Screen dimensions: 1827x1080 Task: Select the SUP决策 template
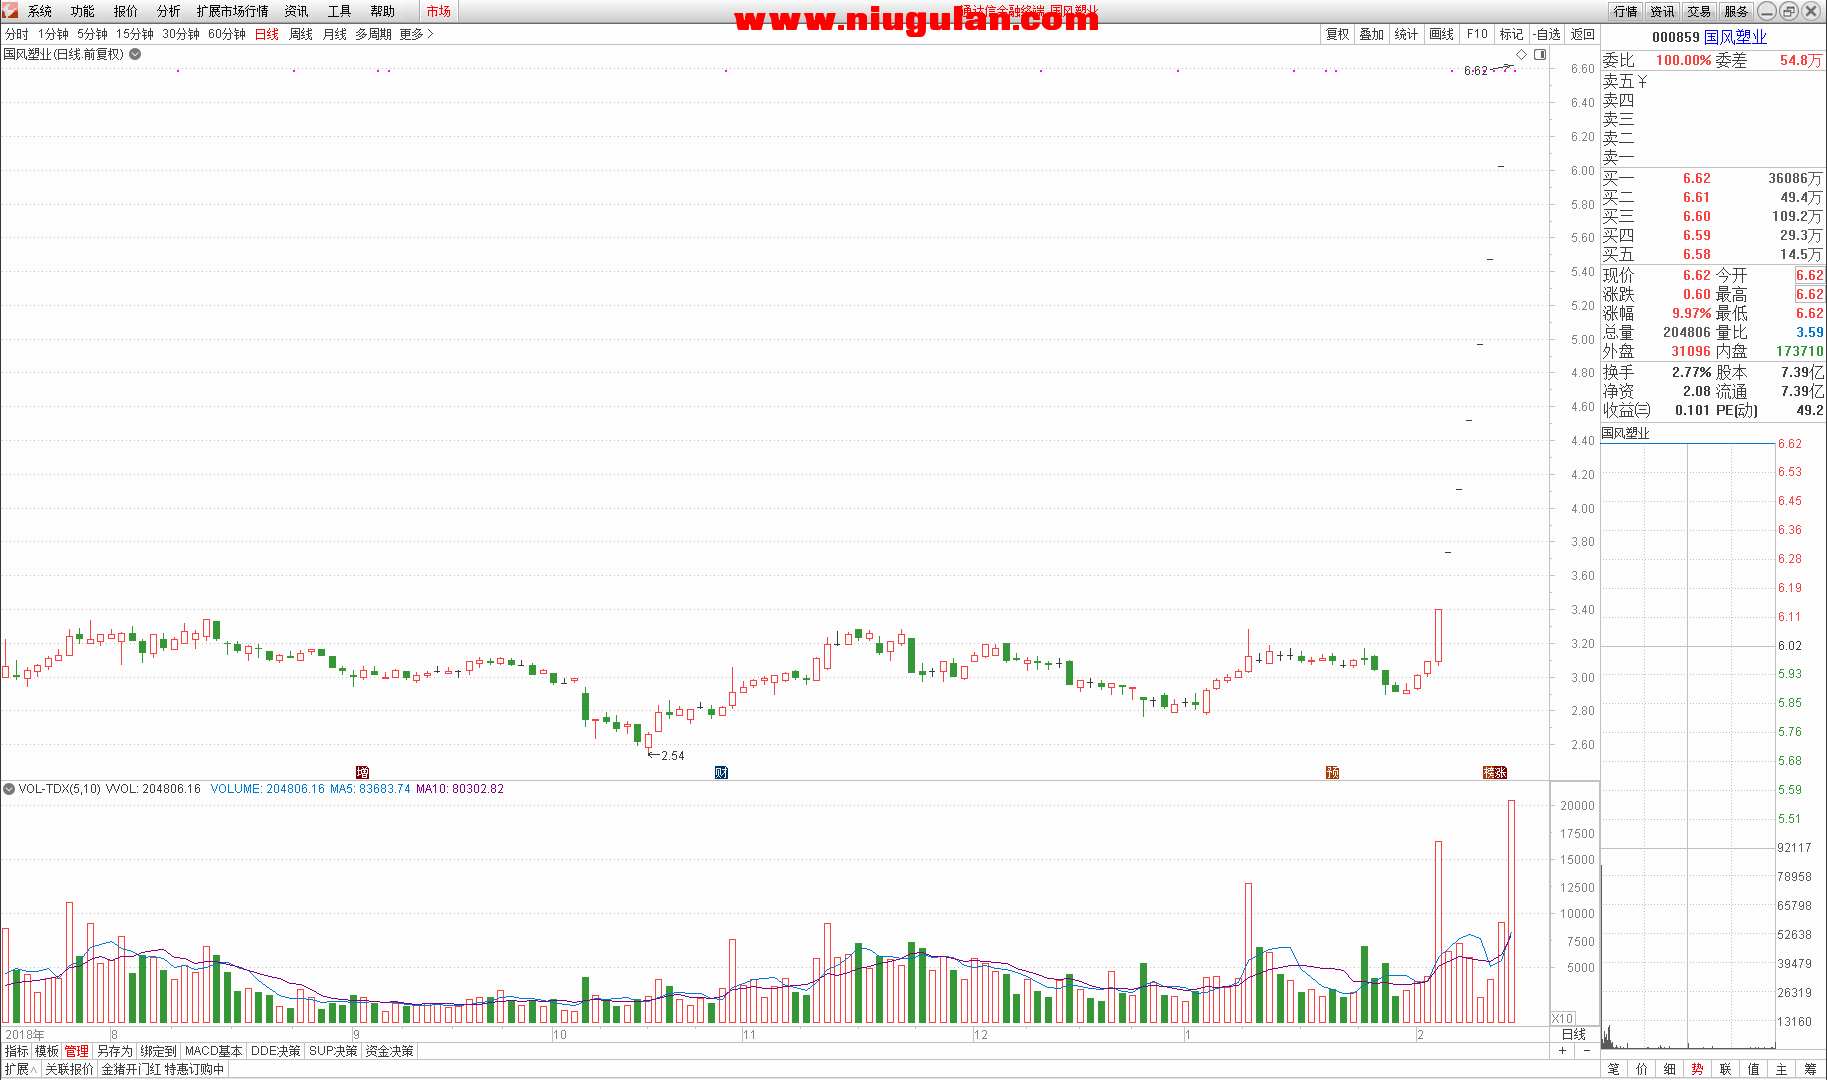tap(333, 1051)
